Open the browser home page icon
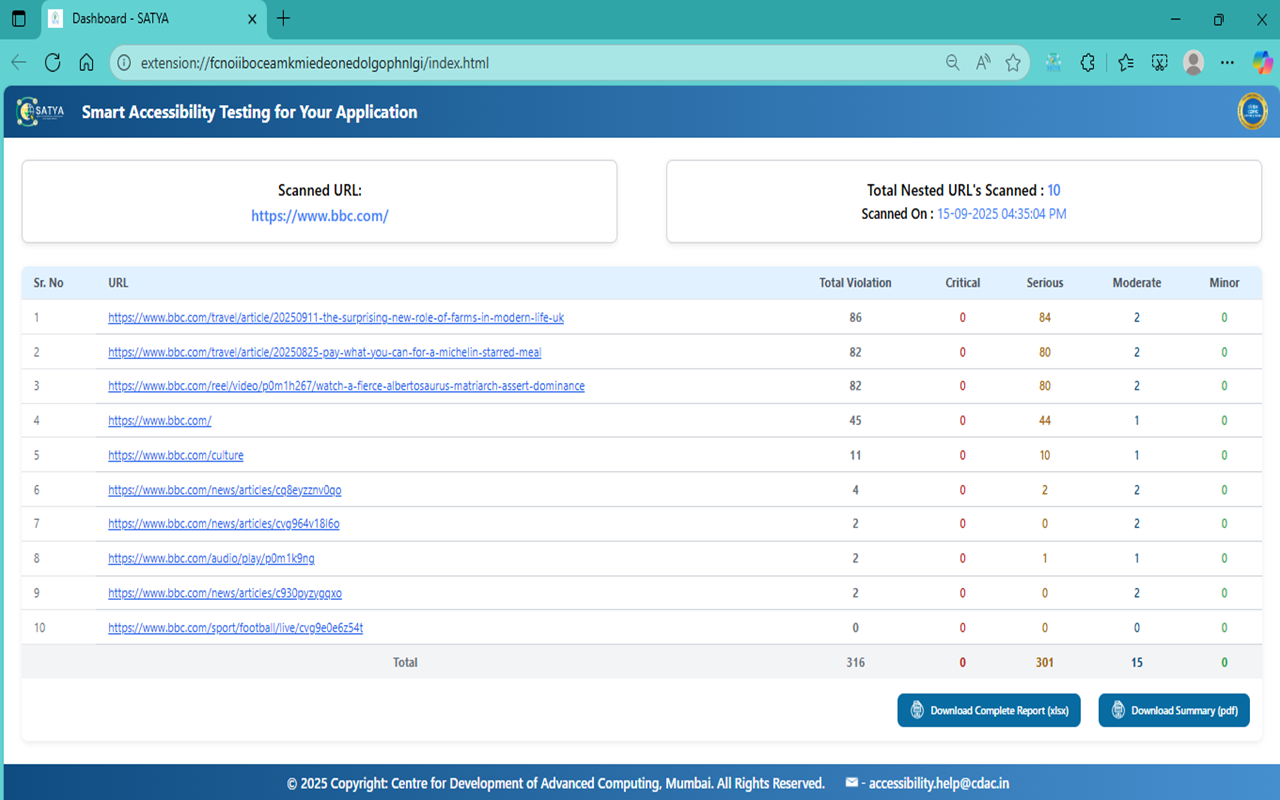 (x=87, y=63)
